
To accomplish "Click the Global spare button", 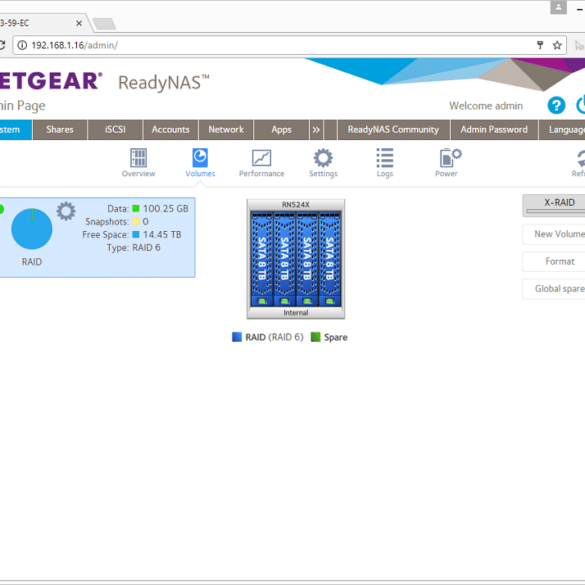I will coord(554,289).
